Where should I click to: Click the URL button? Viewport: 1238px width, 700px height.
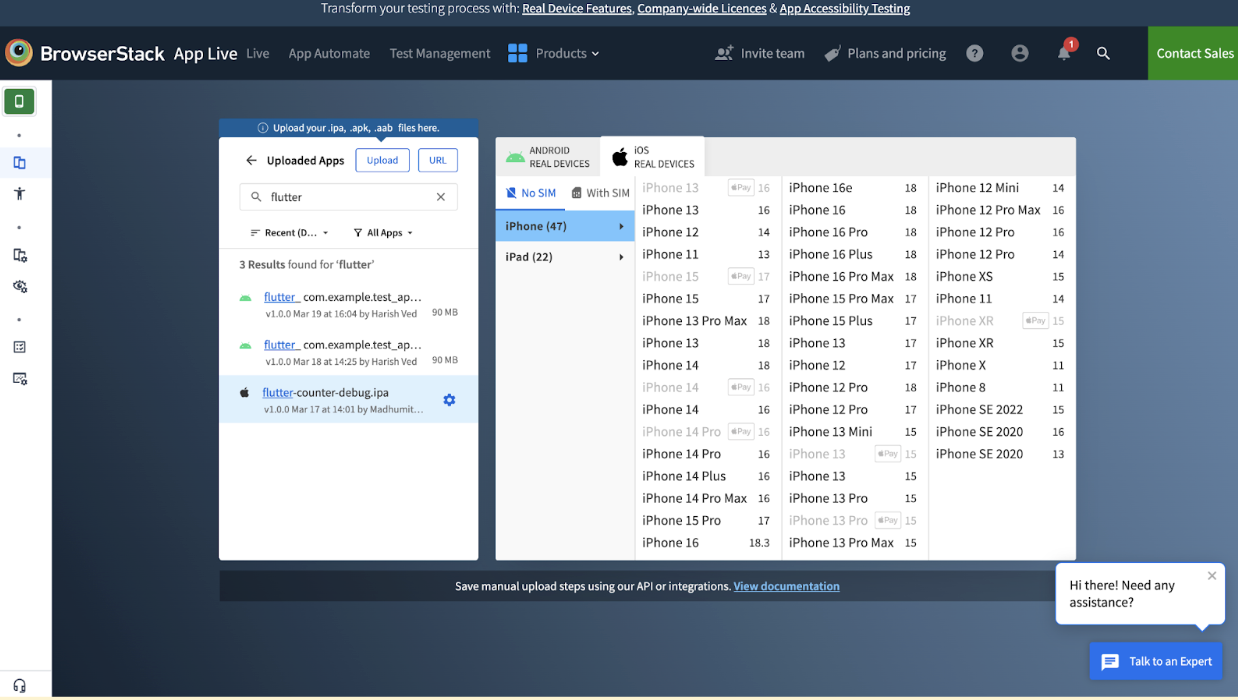click(x=437, y=160)
